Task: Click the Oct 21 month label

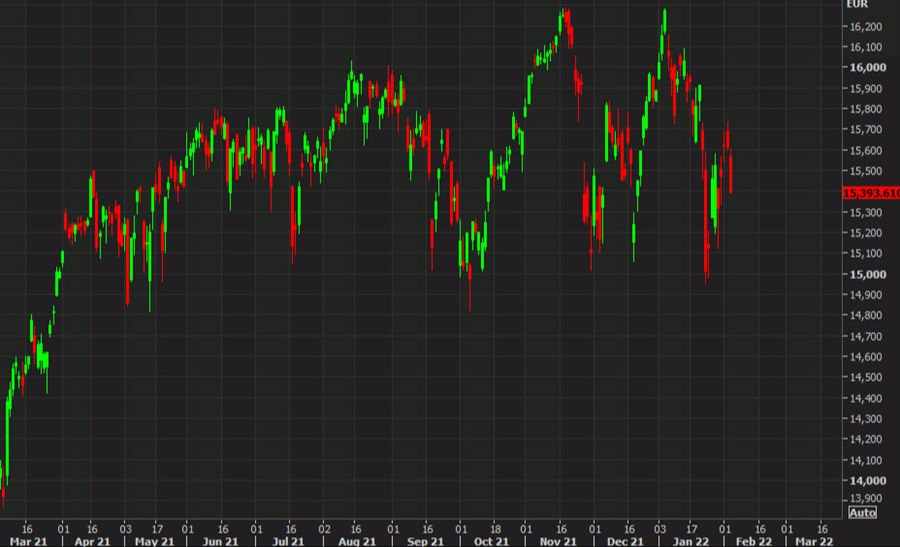Action: coord(491,541)
